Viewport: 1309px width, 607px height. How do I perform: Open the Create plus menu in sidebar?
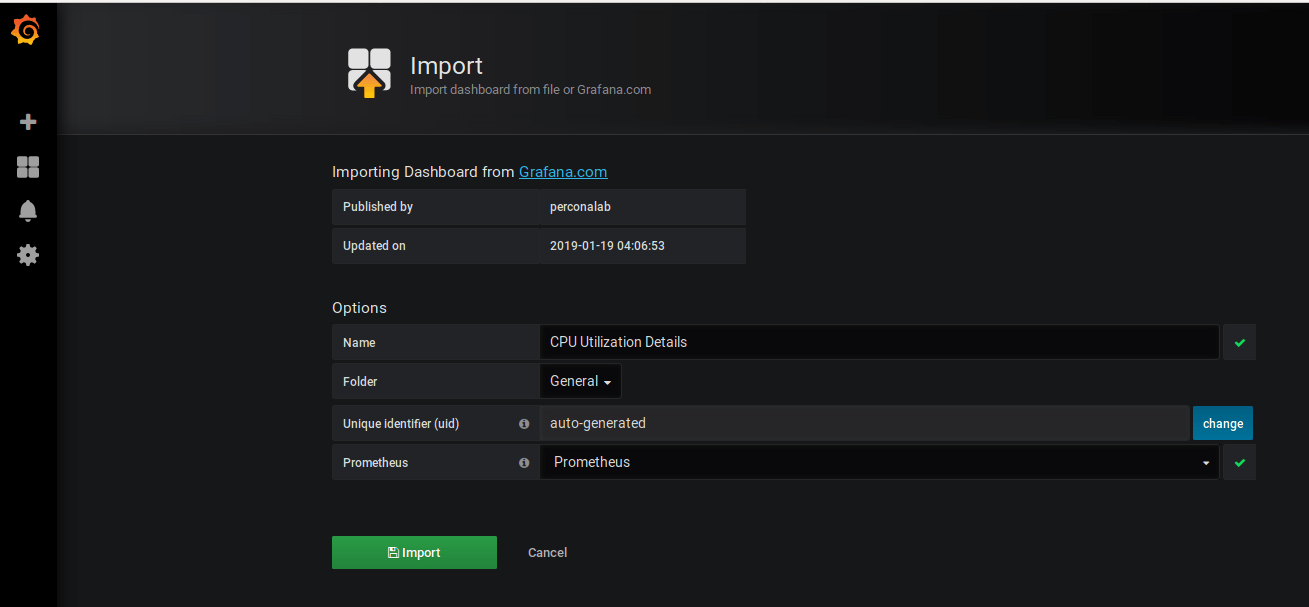click(x=28, y=122)
